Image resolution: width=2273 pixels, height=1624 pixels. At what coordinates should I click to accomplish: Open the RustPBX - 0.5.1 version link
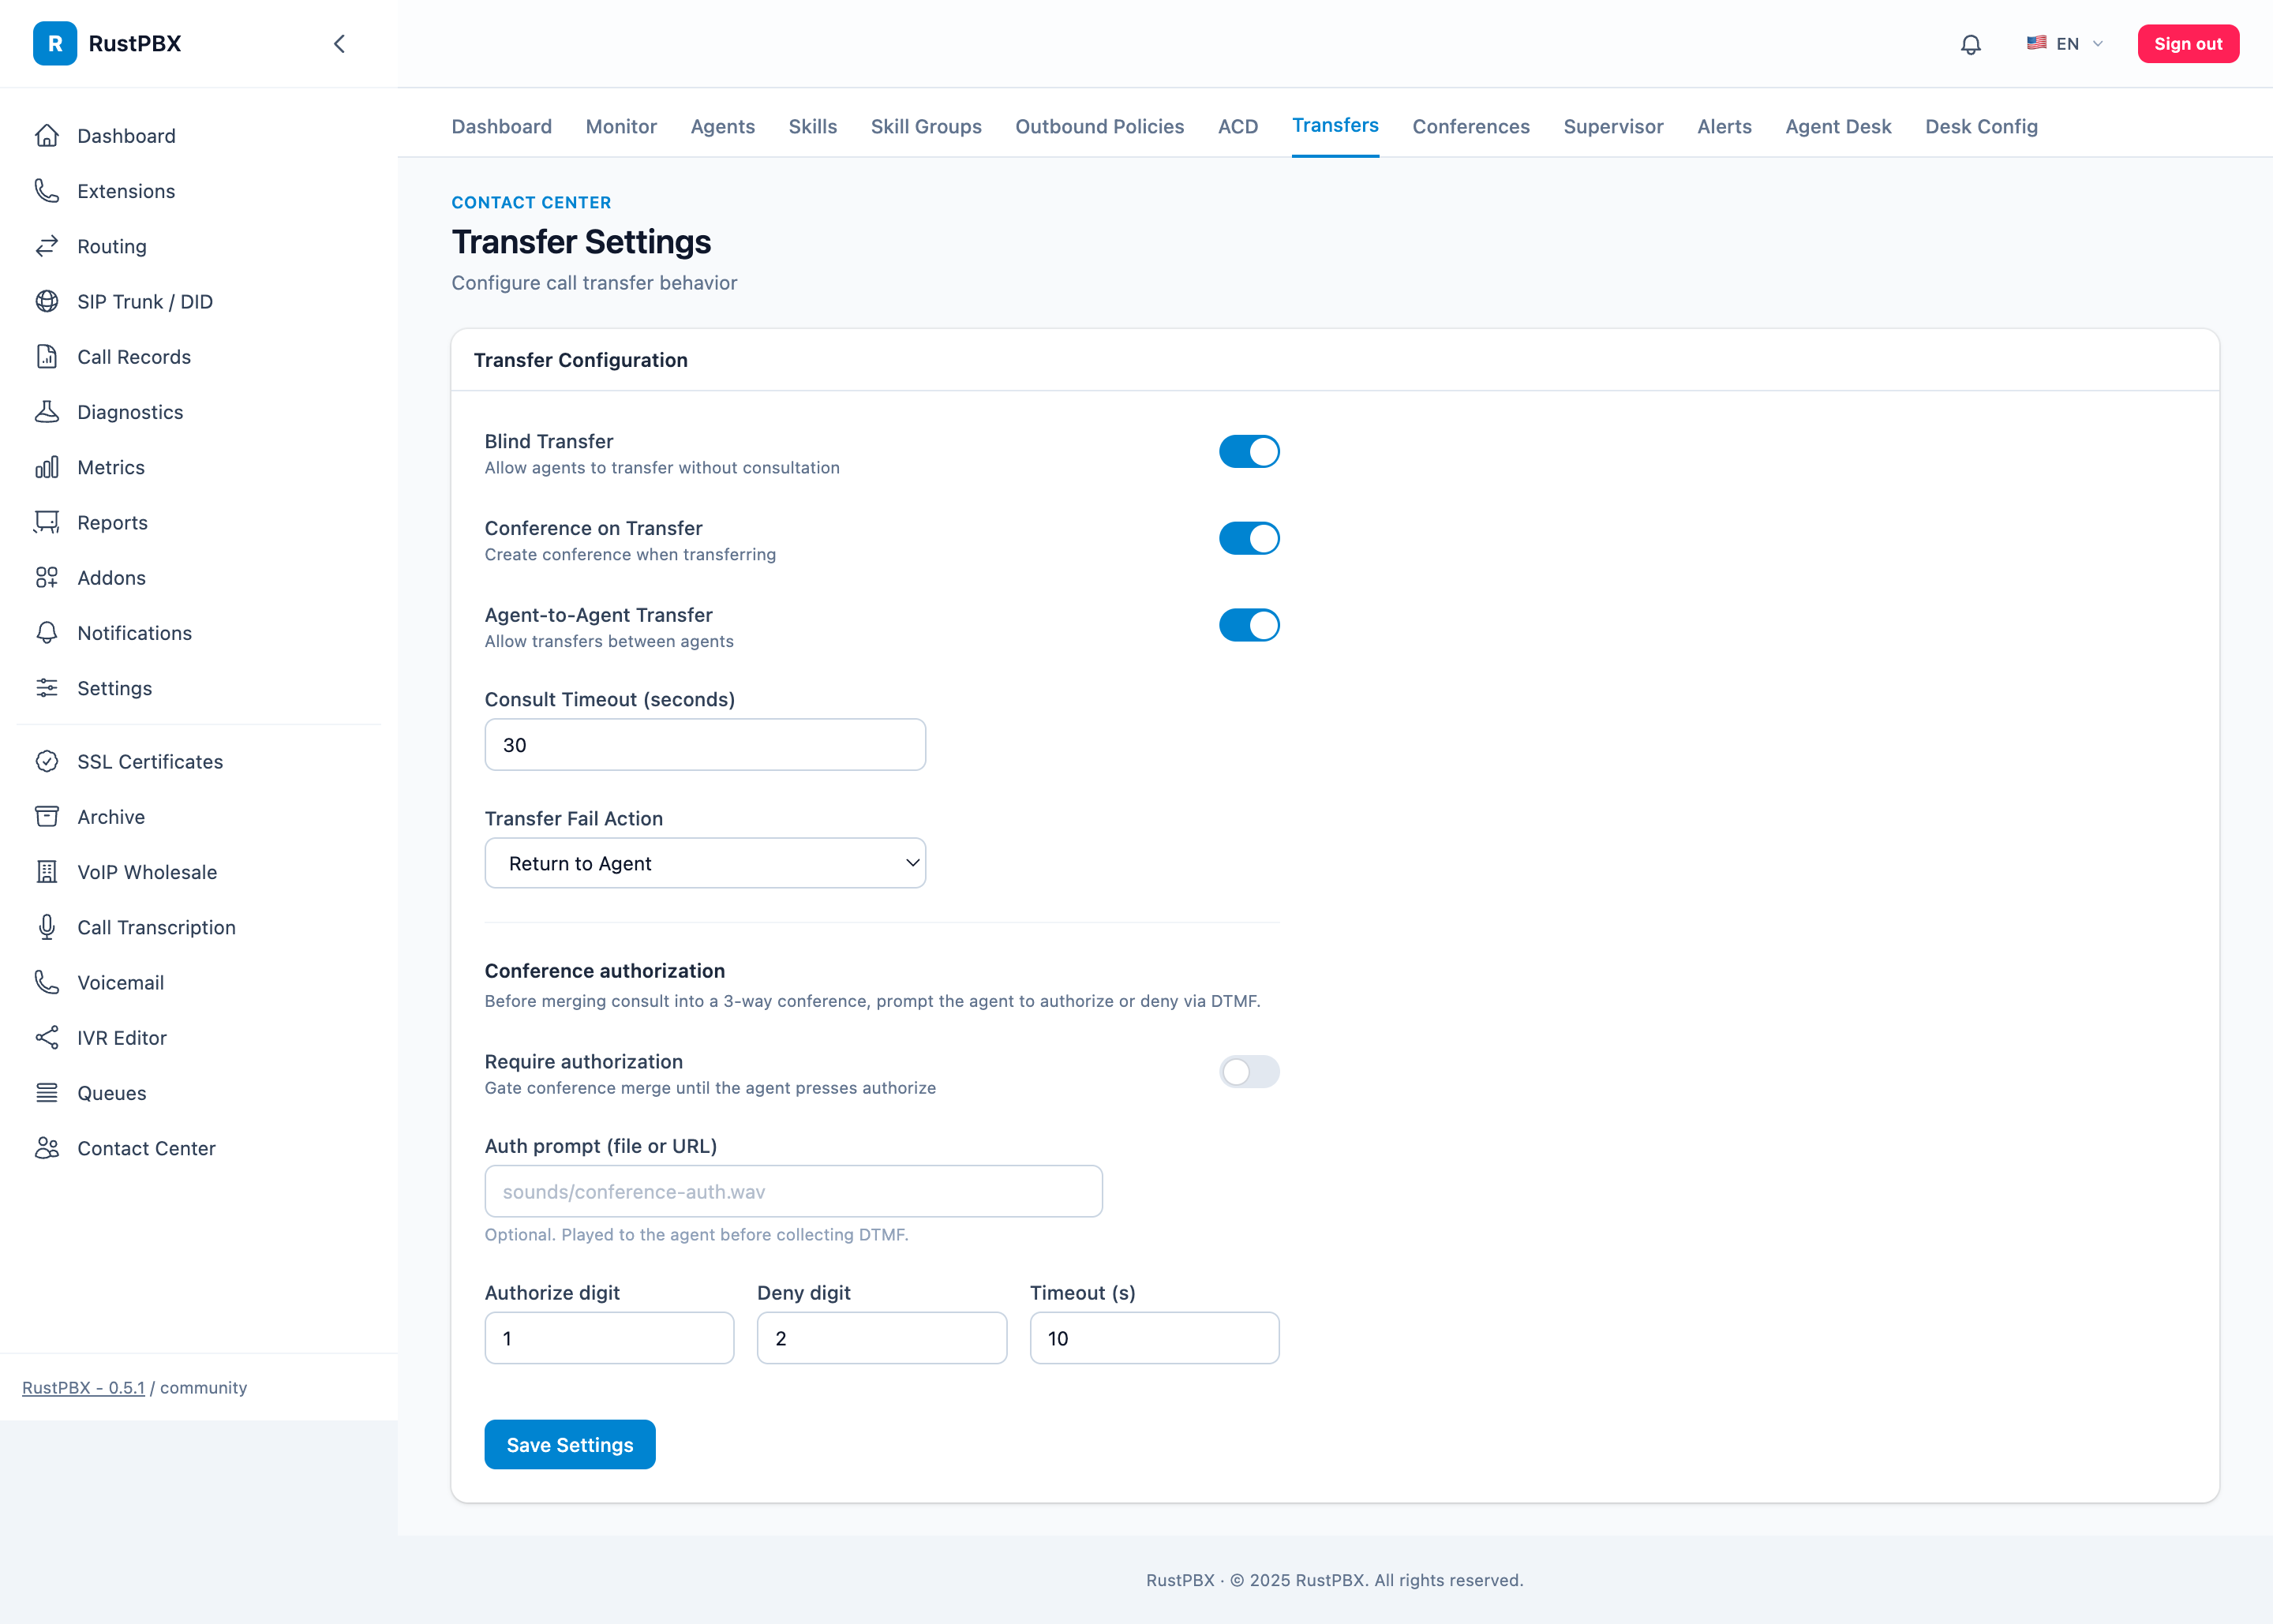click(83, 1387)
